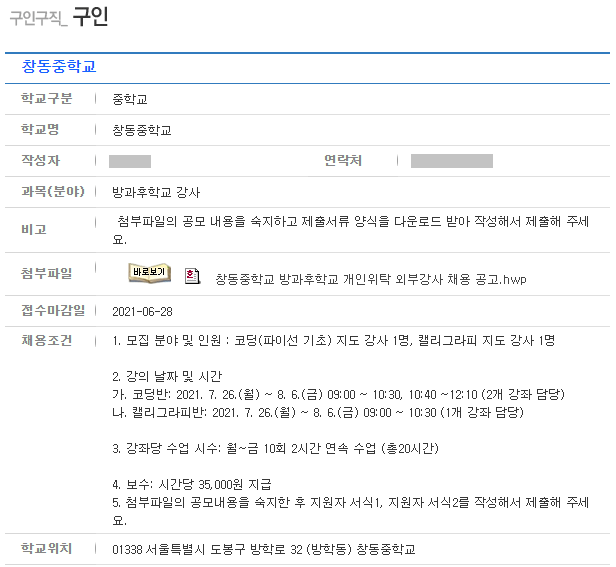The width and height of the screenshot is (616, 567).
Task: Click the redacted 작성자 value box
Action: [x=130, y=161]
